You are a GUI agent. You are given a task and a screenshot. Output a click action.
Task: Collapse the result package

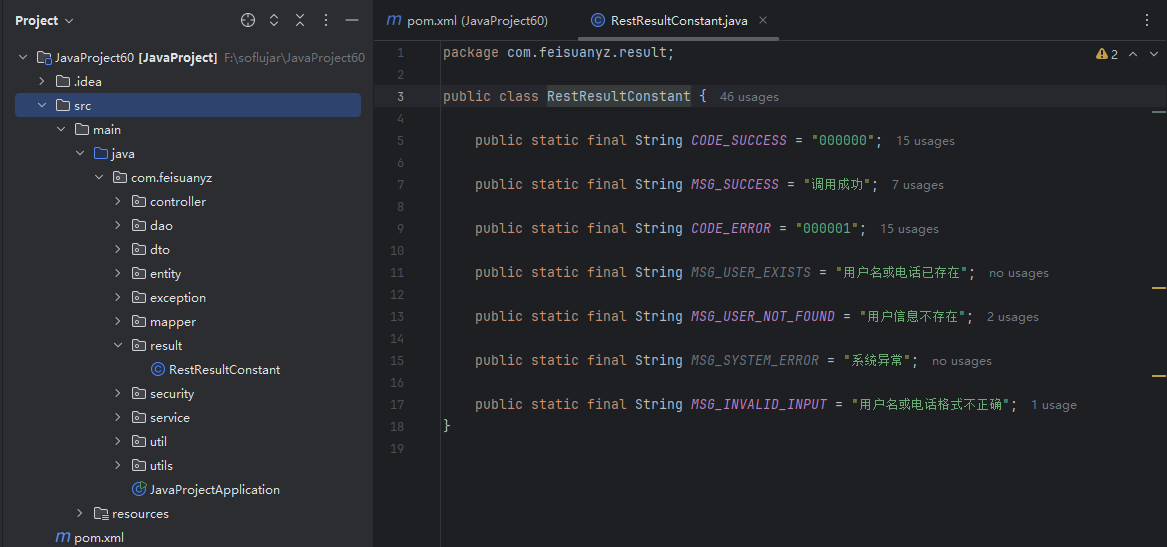(118, 345)
